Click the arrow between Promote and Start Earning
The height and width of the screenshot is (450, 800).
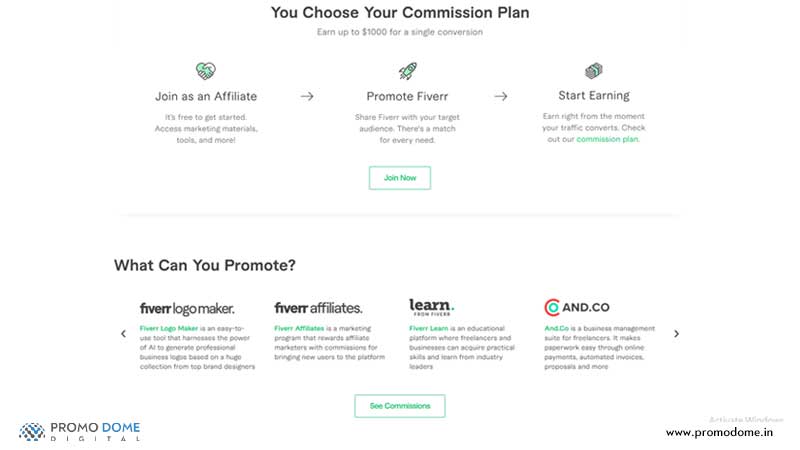pyautogui.click(x=501, y=96)
